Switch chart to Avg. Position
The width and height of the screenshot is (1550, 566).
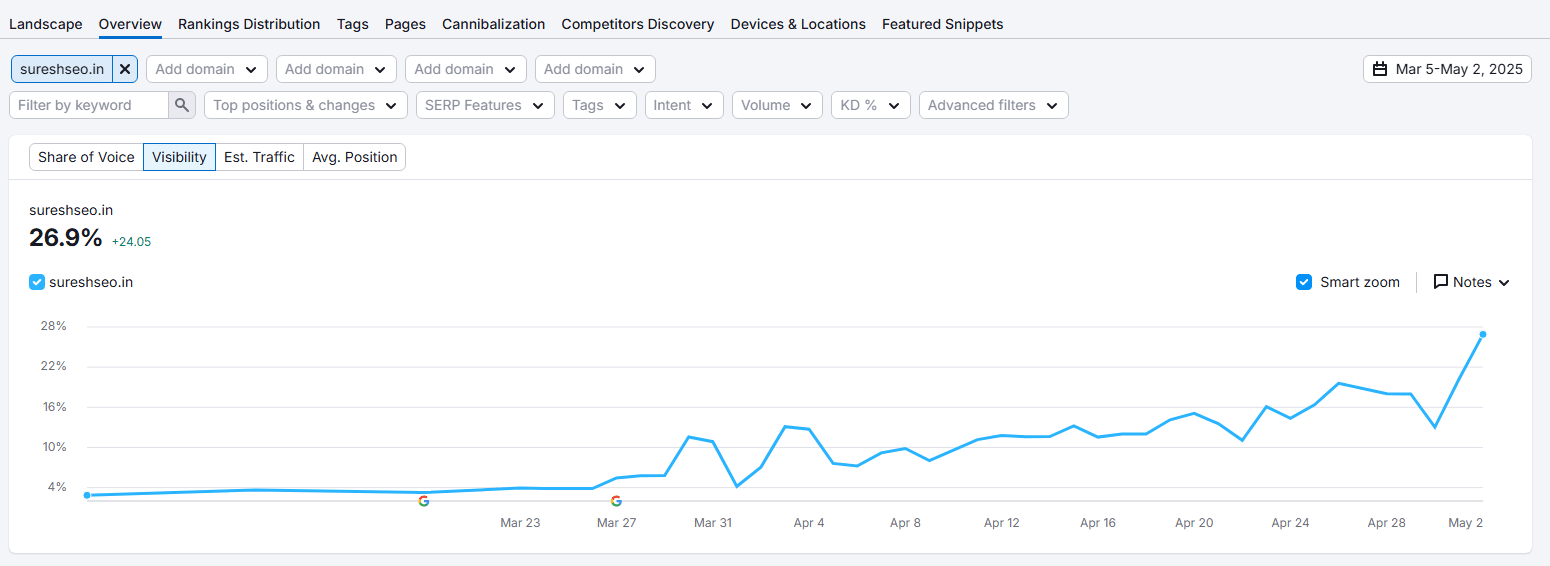tap(354, 157)
